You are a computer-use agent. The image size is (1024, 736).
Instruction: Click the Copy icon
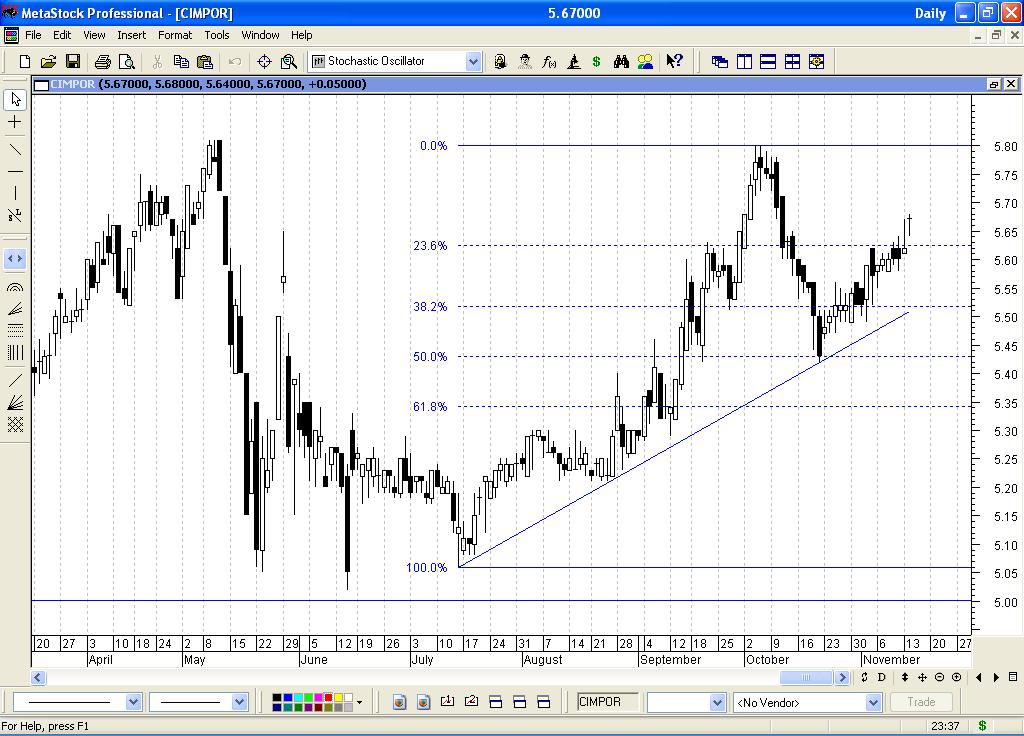tap(181, 61)
